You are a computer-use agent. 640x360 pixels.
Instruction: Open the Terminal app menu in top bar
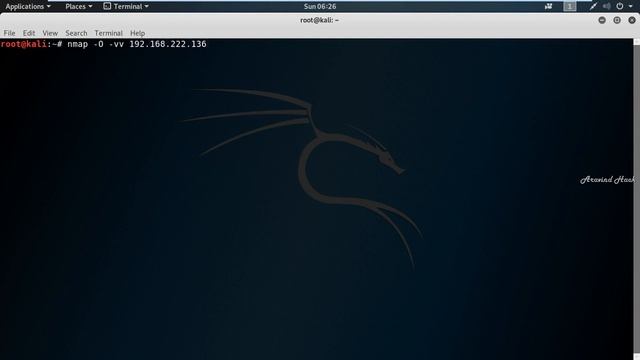click(x=126, y=7)
